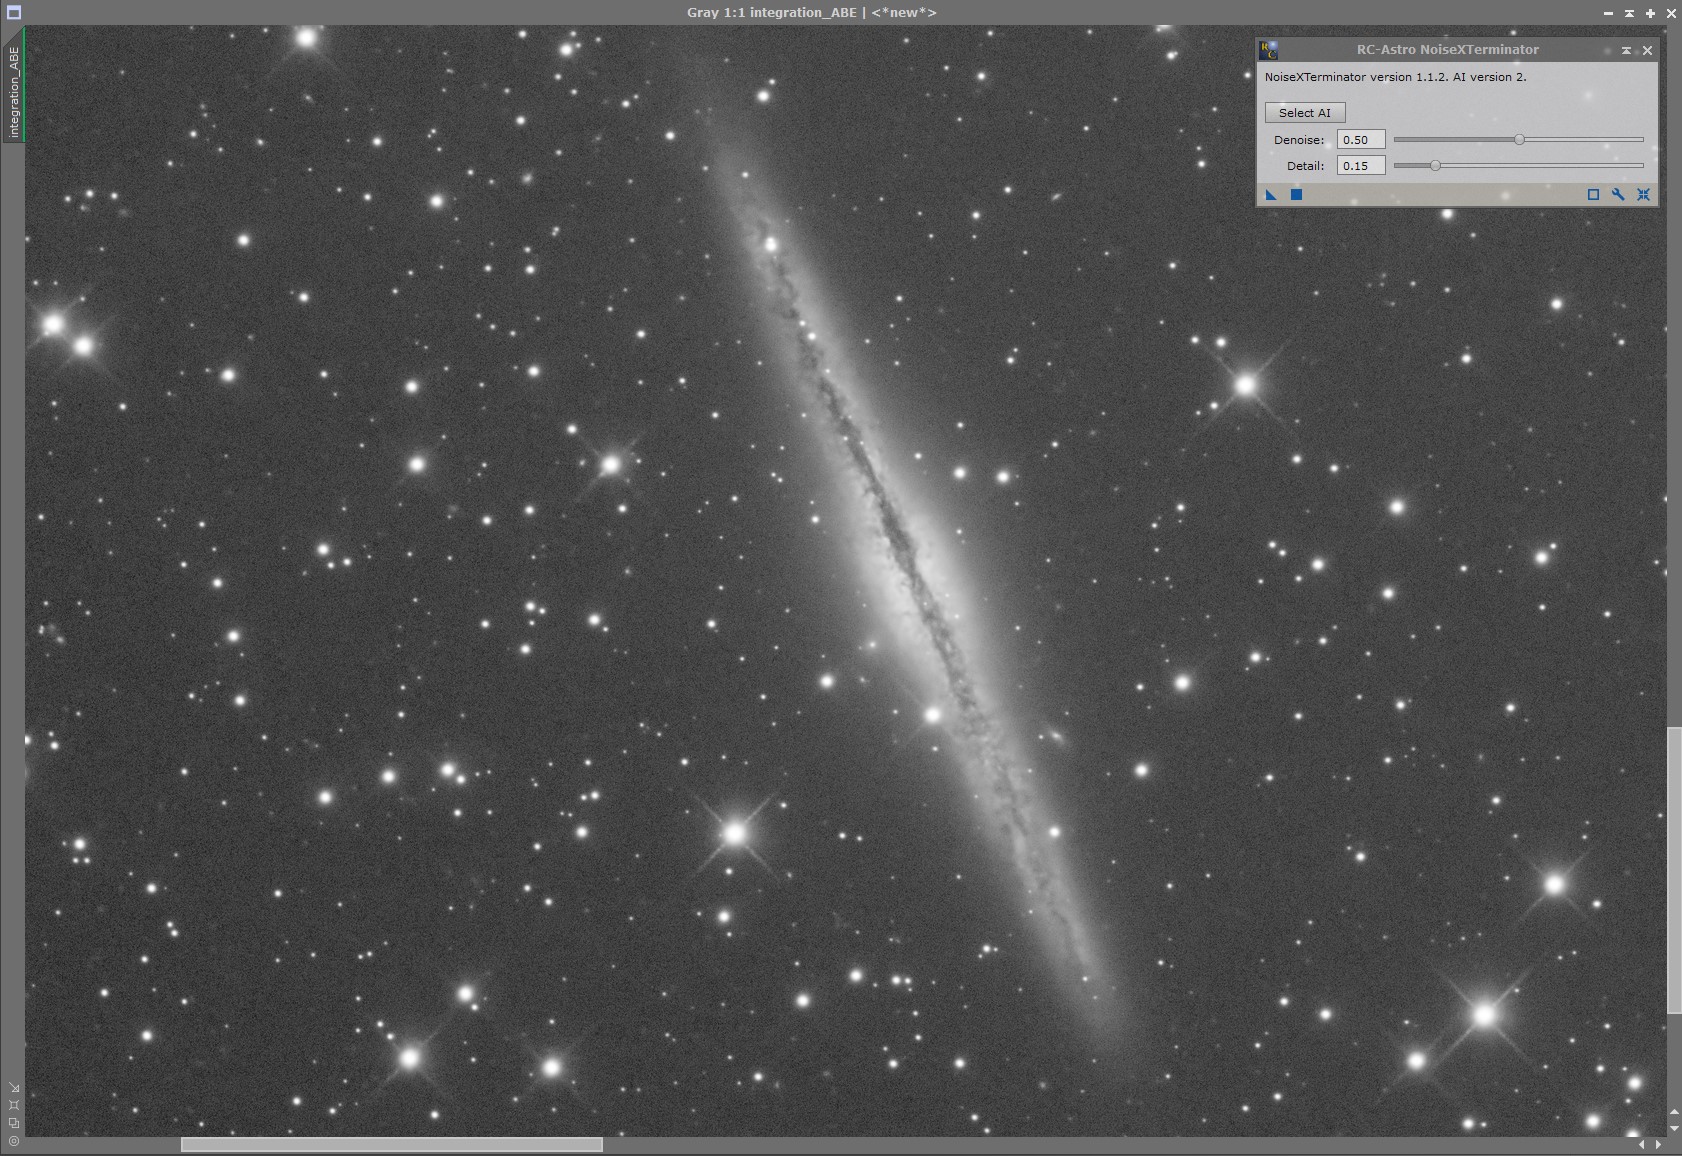
Task: Click the New Instance triangle icon
Action: point(1271,195)
